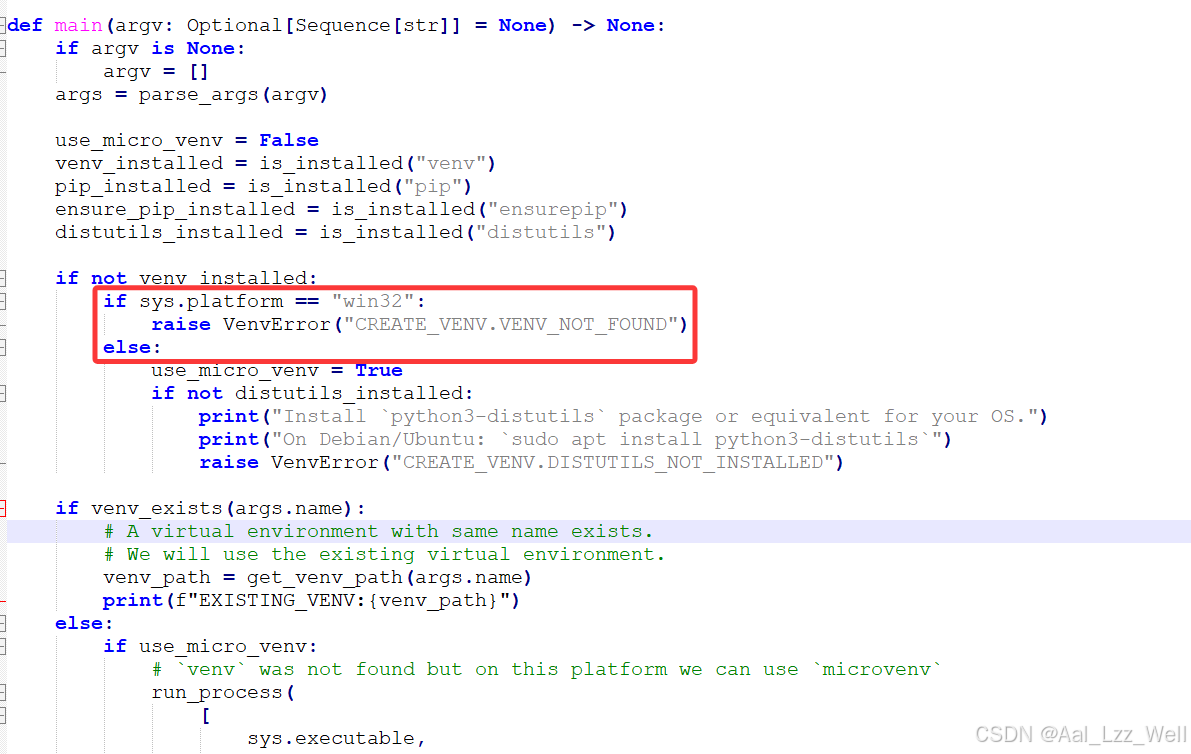Click the word parse_args in the code
This screenshot has height=754, width=1191.
click(200, 94)
